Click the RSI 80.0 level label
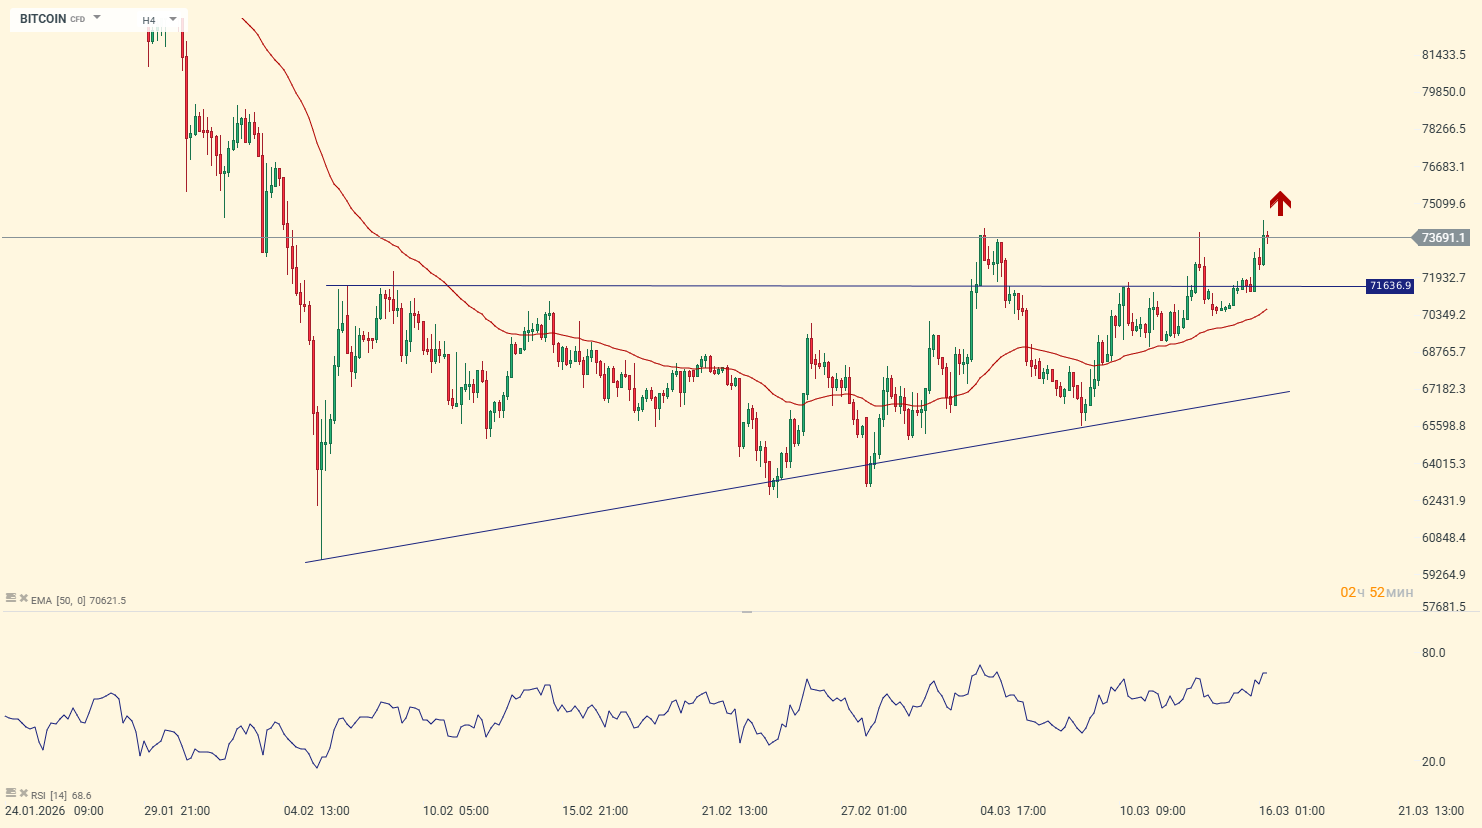The image size is (1482, 828). [1433, 653]
